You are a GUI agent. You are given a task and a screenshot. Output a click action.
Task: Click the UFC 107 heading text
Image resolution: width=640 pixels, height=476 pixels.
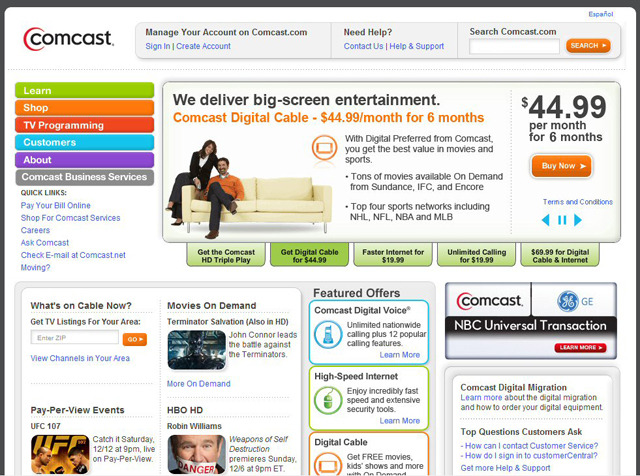pos(45,426)
